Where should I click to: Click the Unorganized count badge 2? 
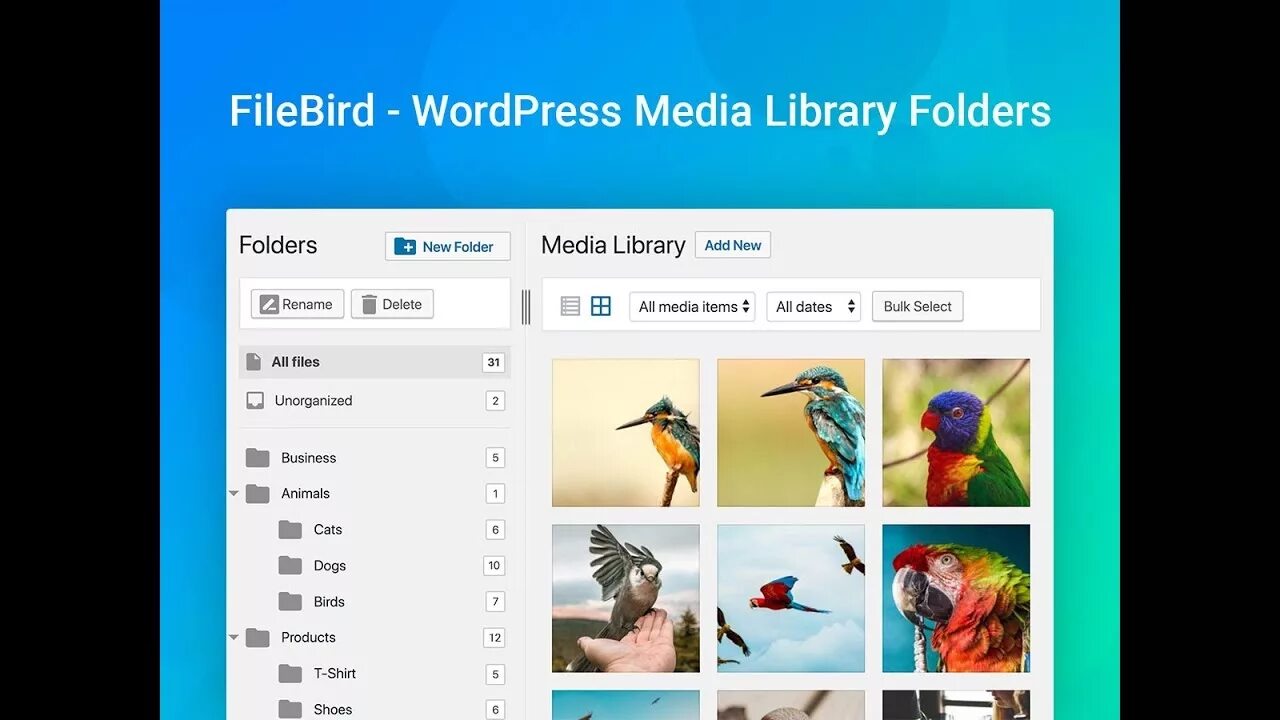point(494,400)
